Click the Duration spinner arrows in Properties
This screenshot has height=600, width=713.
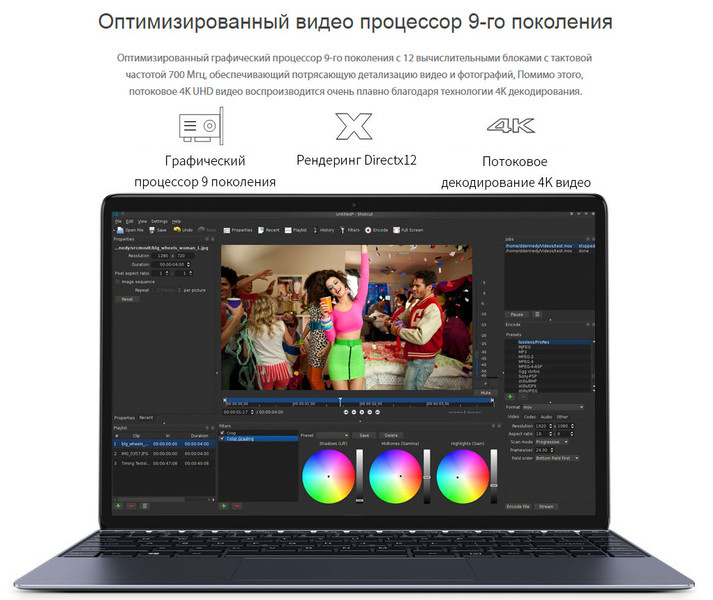click(188, 264)
